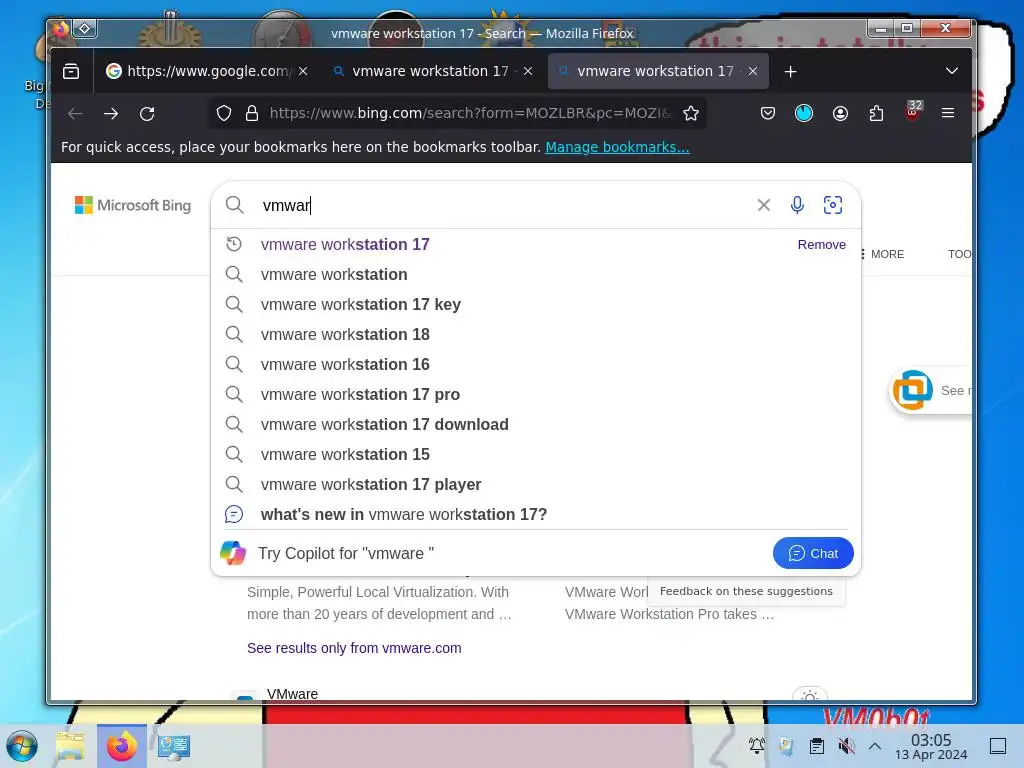The width and height of the screenshot is (1024, 768).
Task: Click show desktop button on taskbar
Action: pos(998,746)
